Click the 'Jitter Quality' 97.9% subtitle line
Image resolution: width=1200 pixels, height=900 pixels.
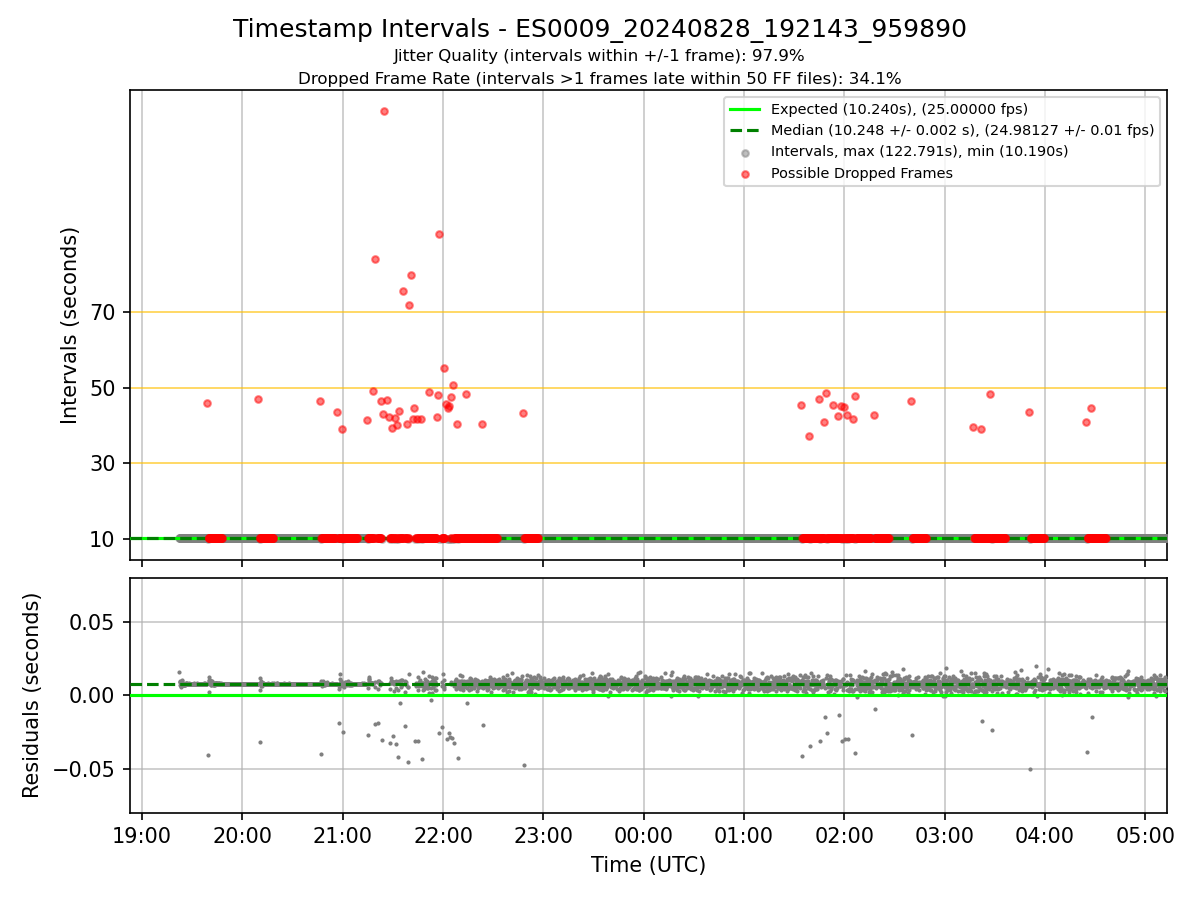[599, 56]
